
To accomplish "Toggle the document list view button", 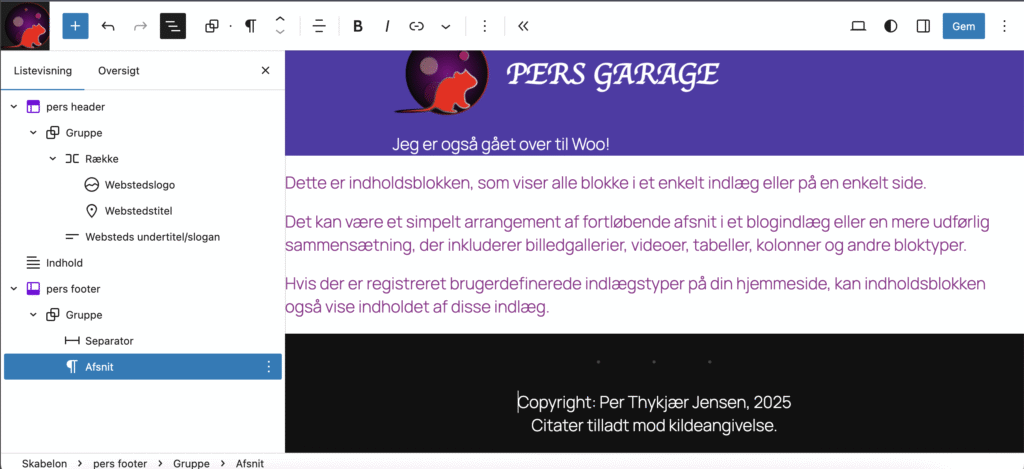I will (x=173, y=26).
